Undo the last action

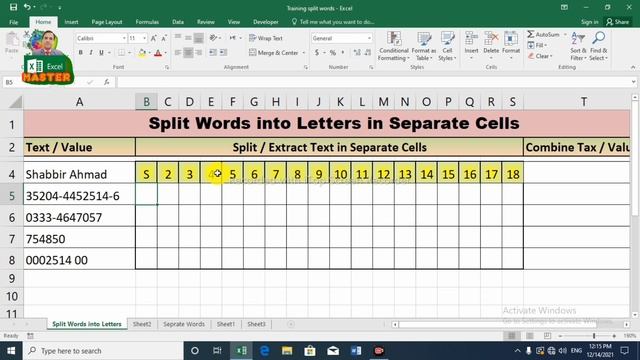[27, 7]
